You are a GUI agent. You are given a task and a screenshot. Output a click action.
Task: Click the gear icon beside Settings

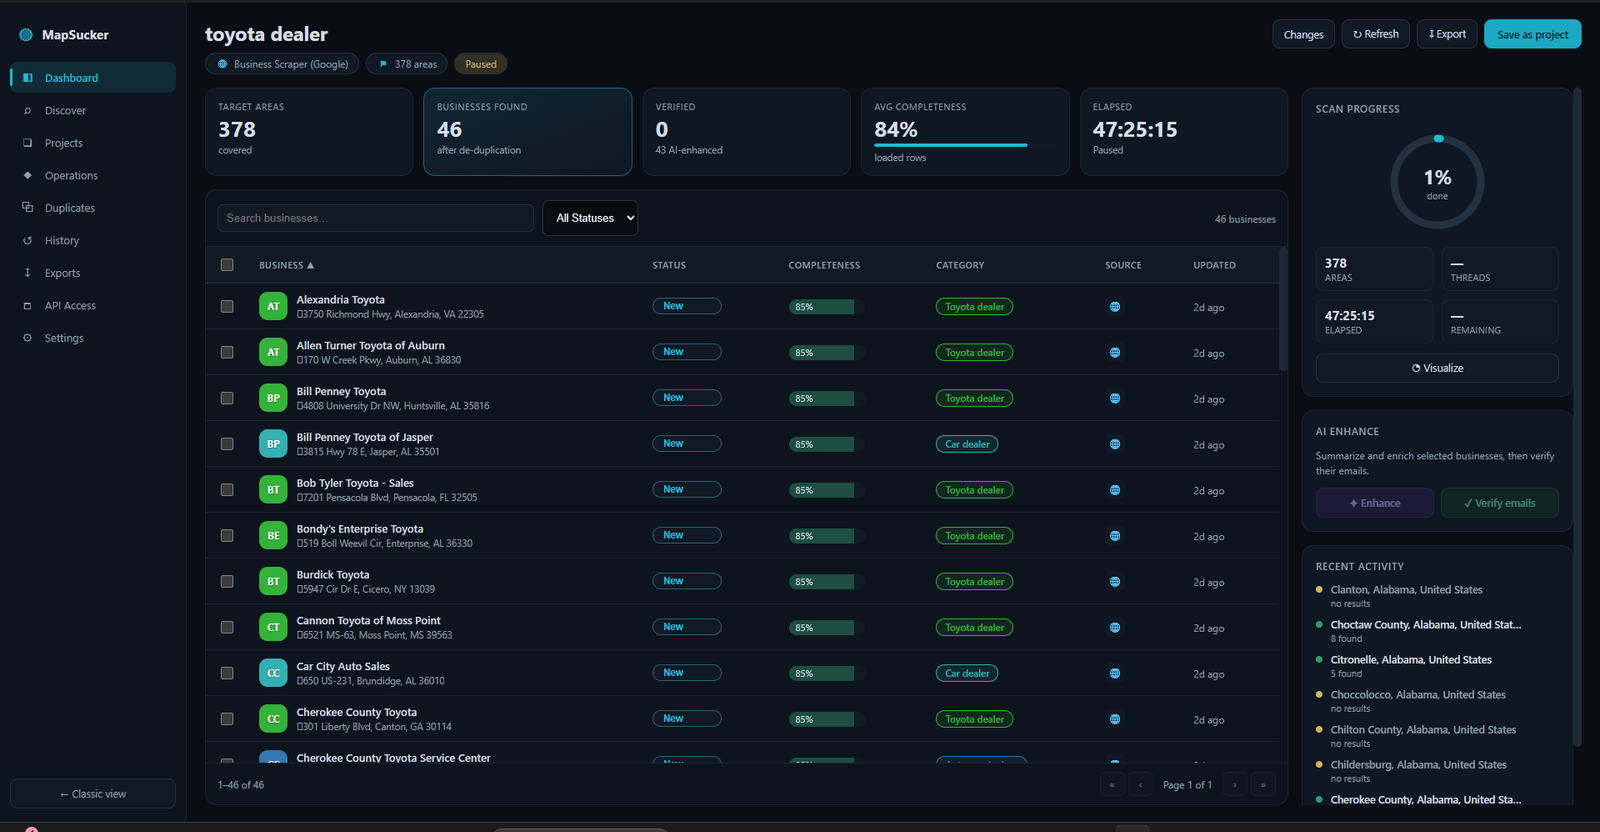27,338
